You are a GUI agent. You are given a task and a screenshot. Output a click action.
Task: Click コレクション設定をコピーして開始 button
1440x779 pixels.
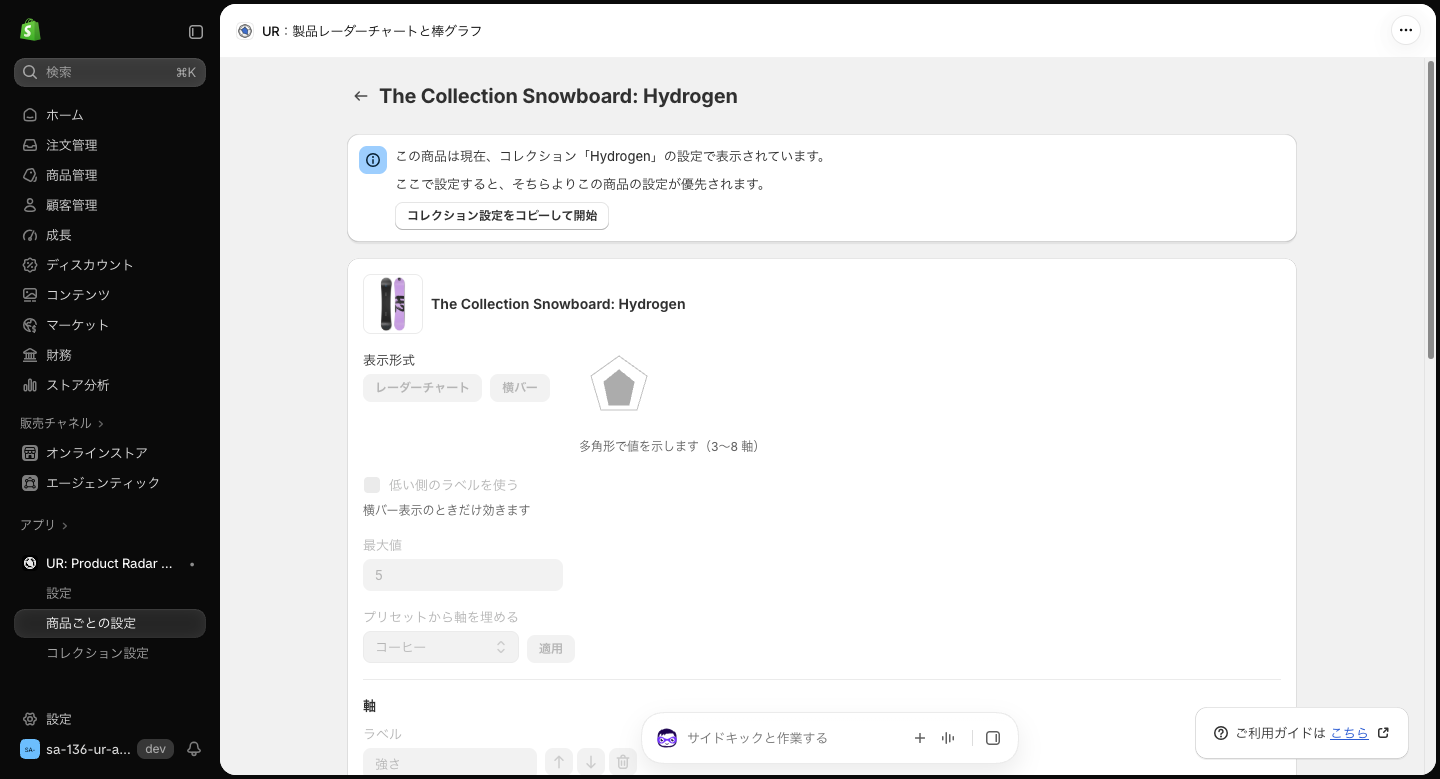[502, 216]
